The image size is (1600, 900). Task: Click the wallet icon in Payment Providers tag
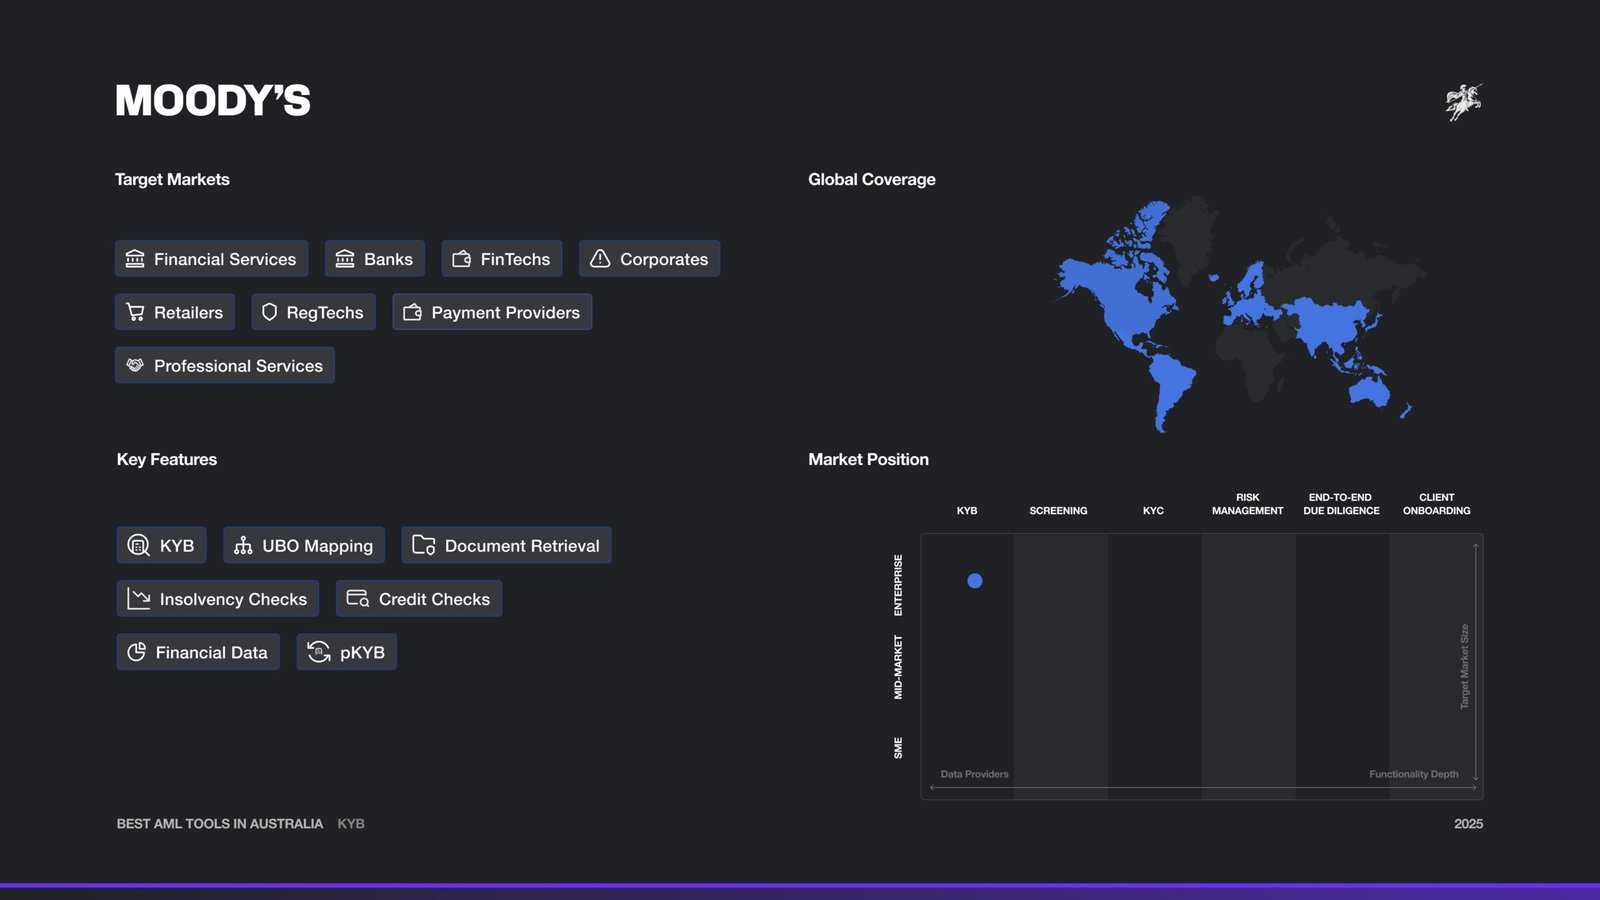[x=412, y=312]
